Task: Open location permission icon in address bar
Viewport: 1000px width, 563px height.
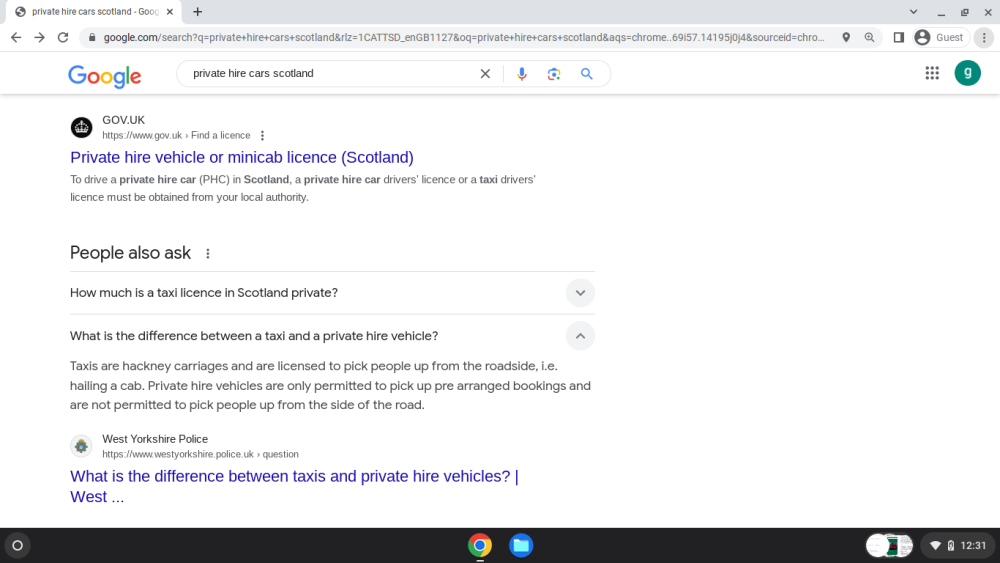Action: pyautogui.click(x=846, y=38)
